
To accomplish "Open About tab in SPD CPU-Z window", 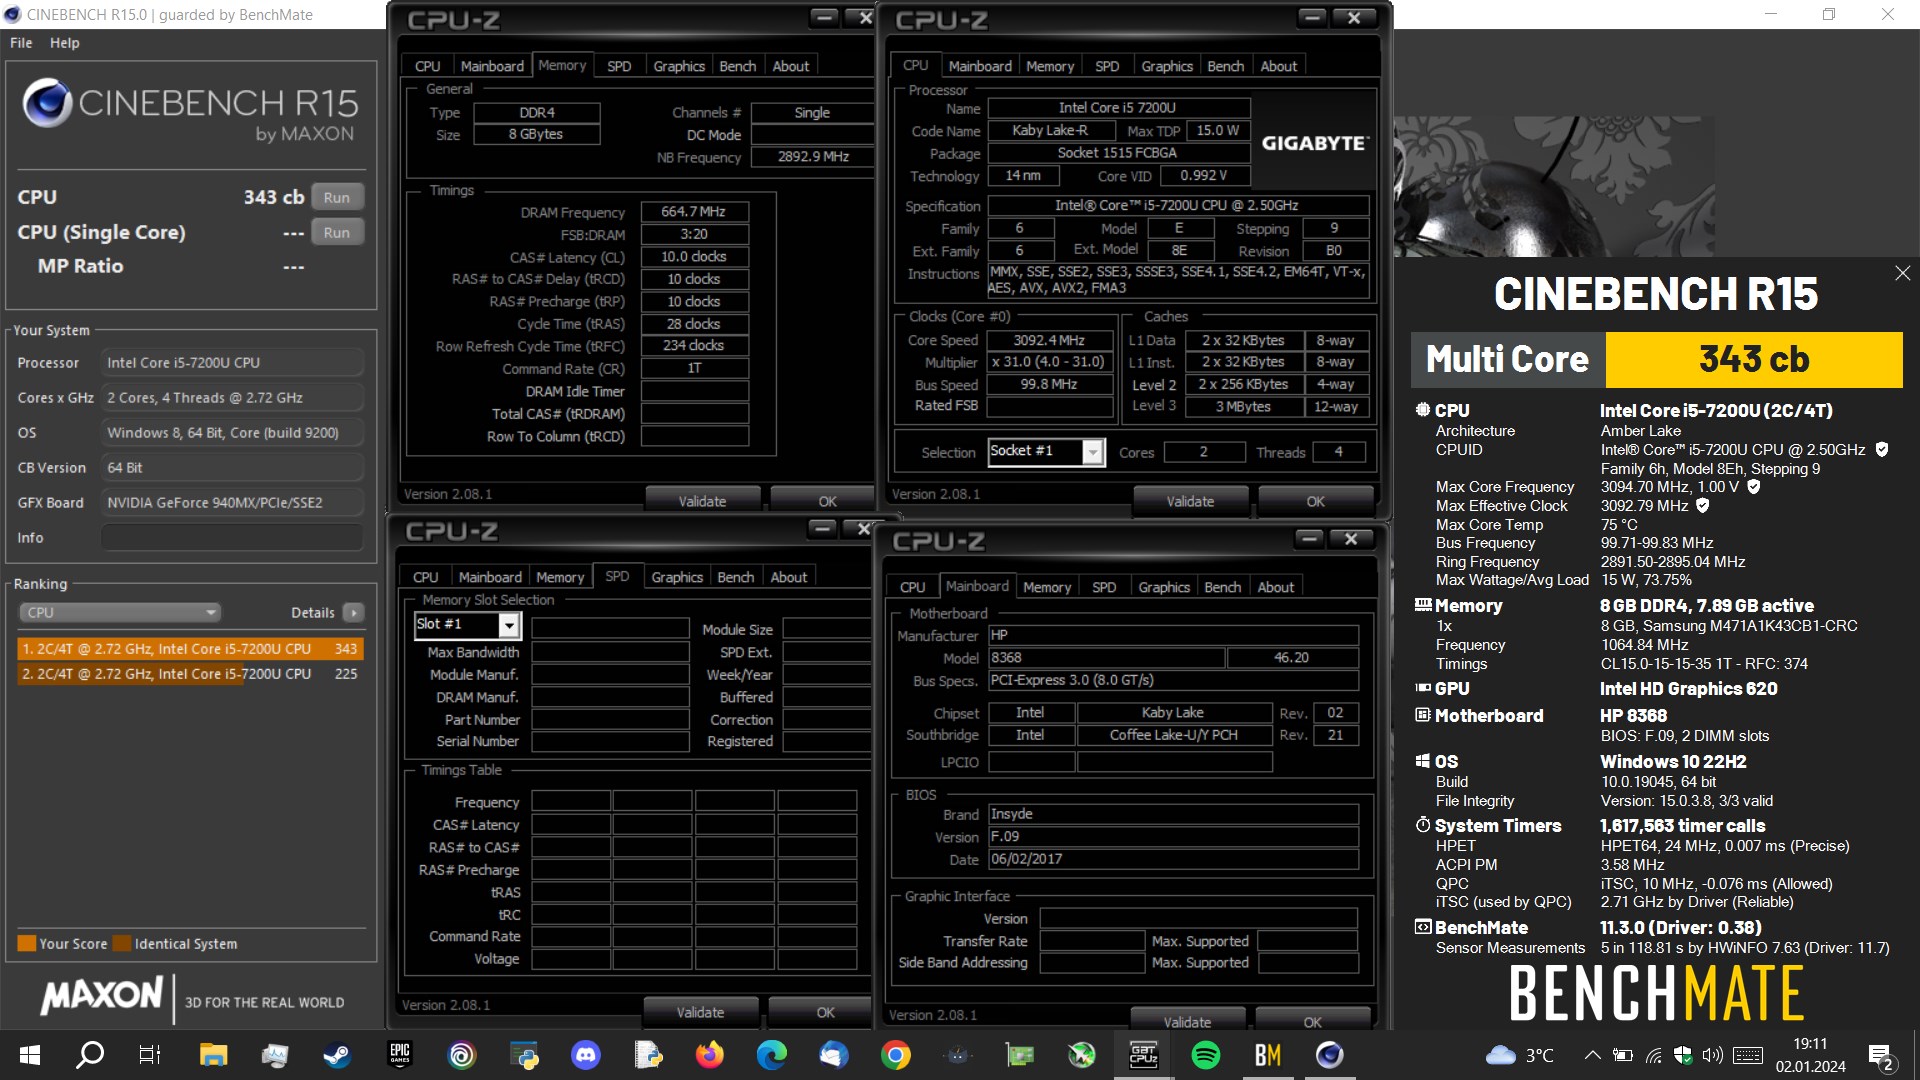I will 789,577.
